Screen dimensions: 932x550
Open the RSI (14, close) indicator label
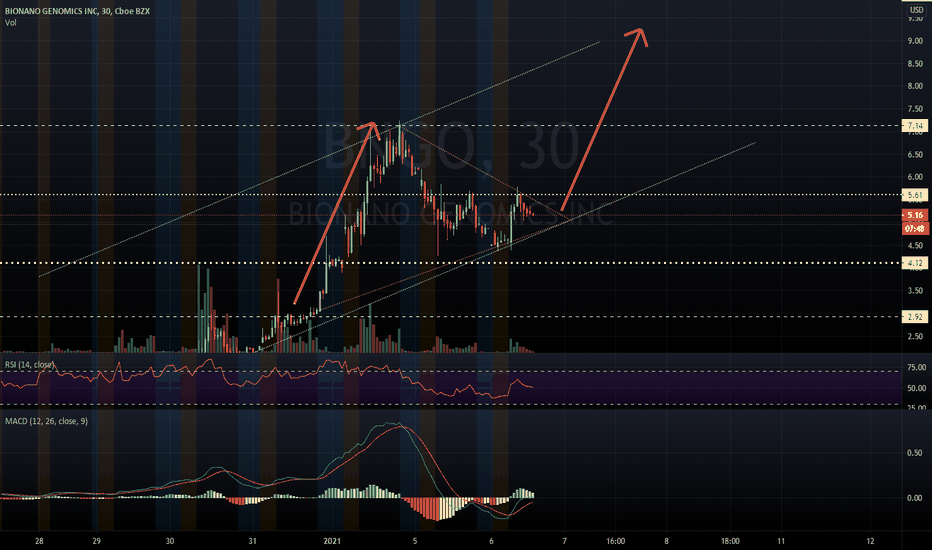click(30, 364)
